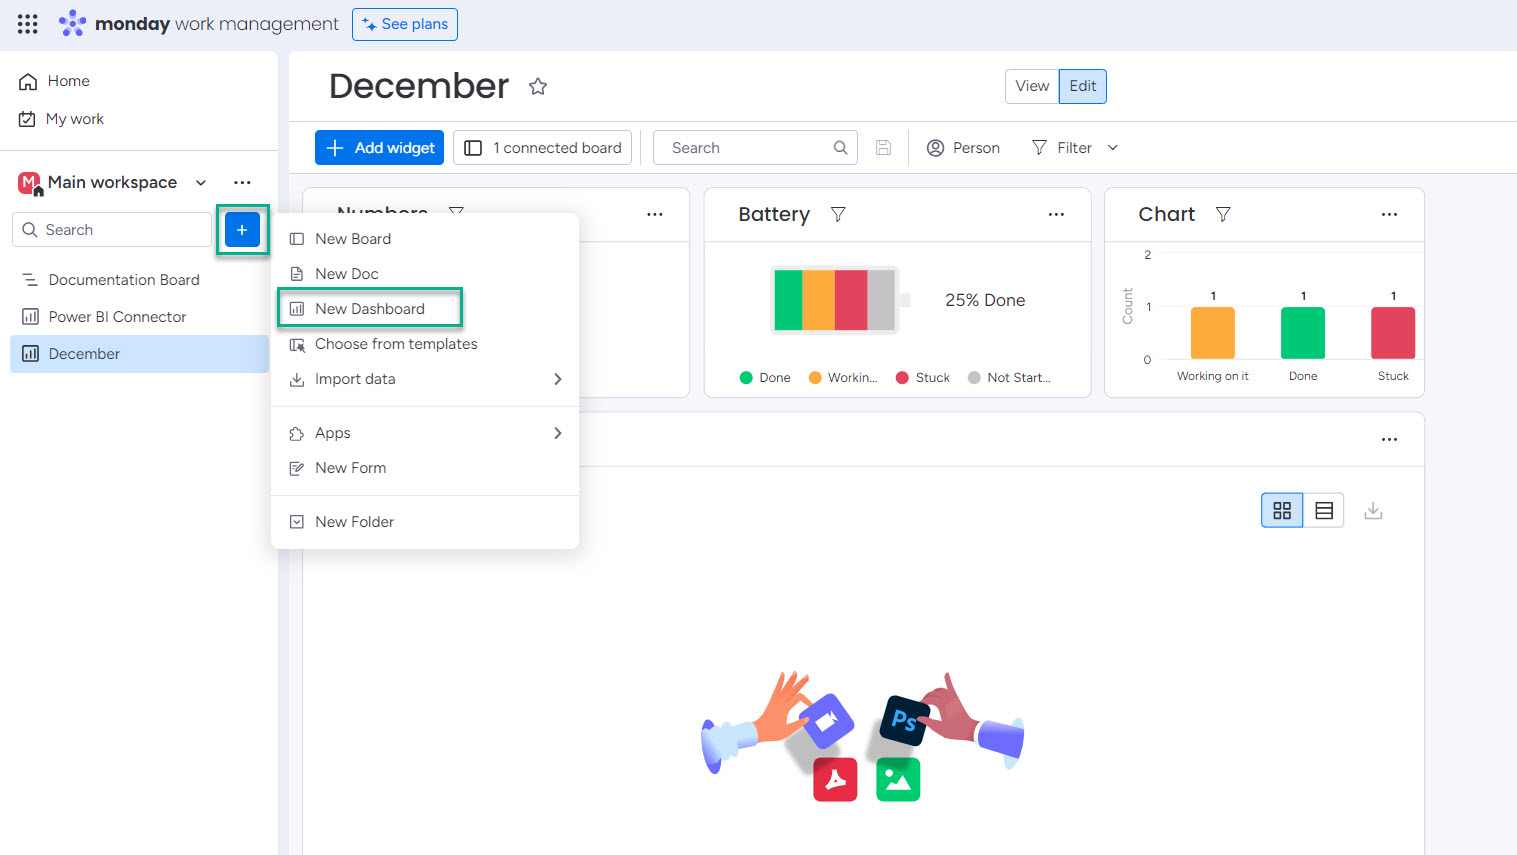Star the December dashboard

[537, 86]
